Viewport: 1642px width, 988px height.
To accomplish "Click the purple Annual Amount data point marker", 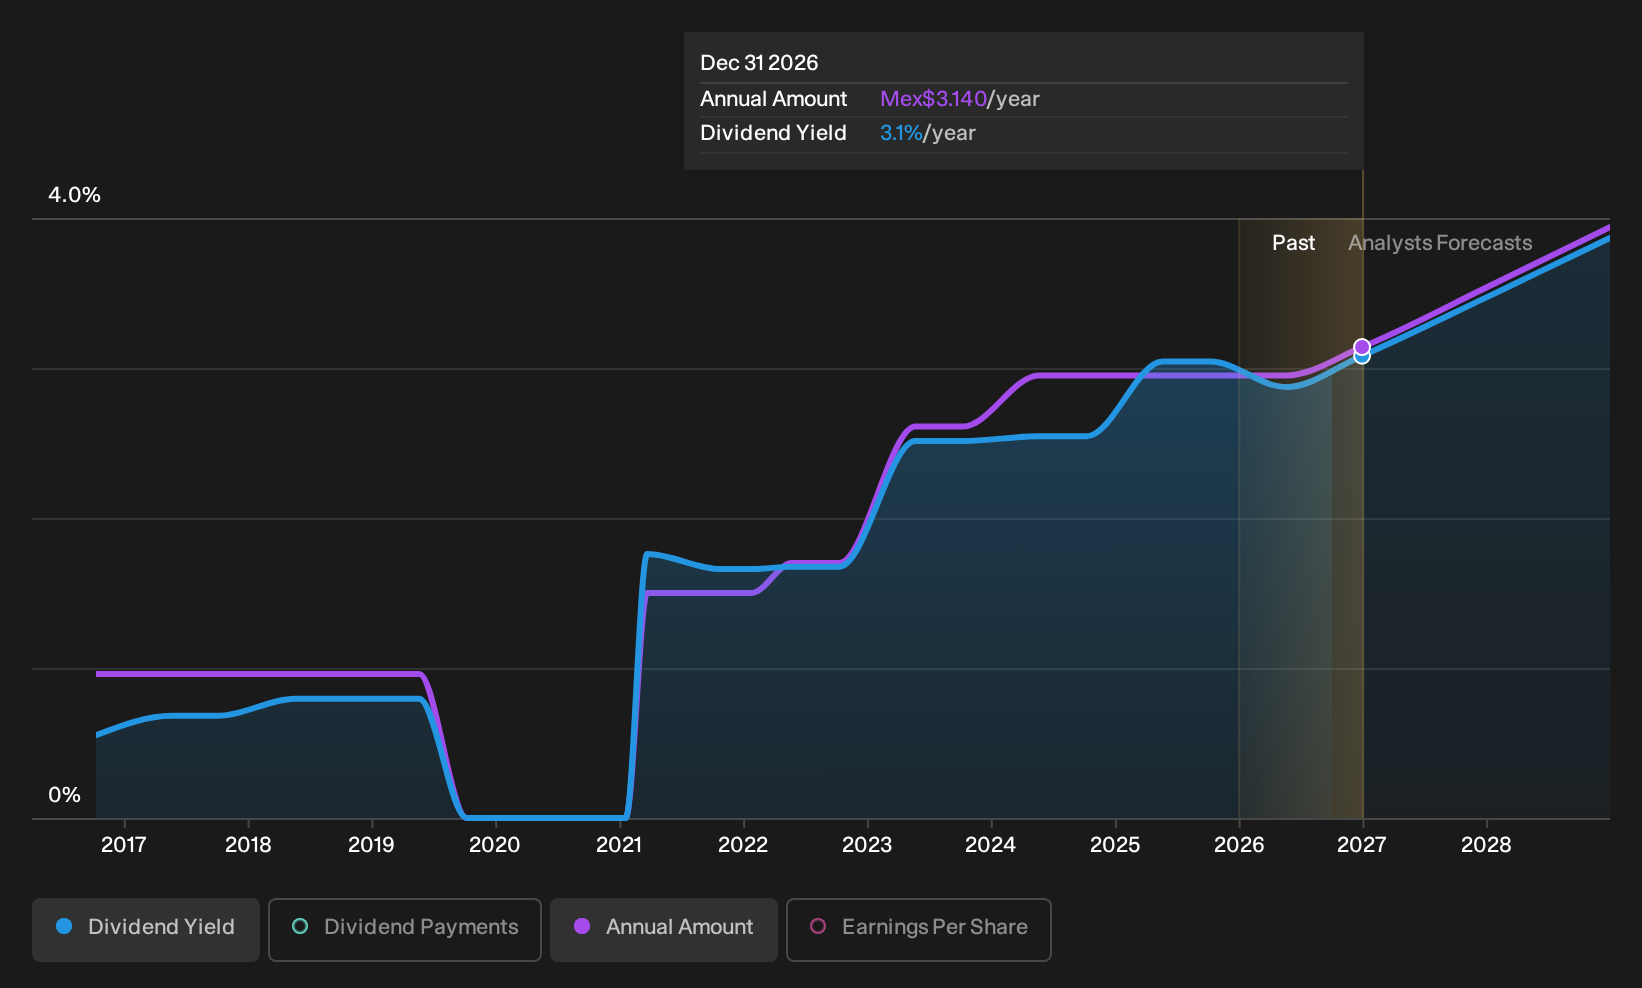I will pyautogui.click(x=1362, y=347).
